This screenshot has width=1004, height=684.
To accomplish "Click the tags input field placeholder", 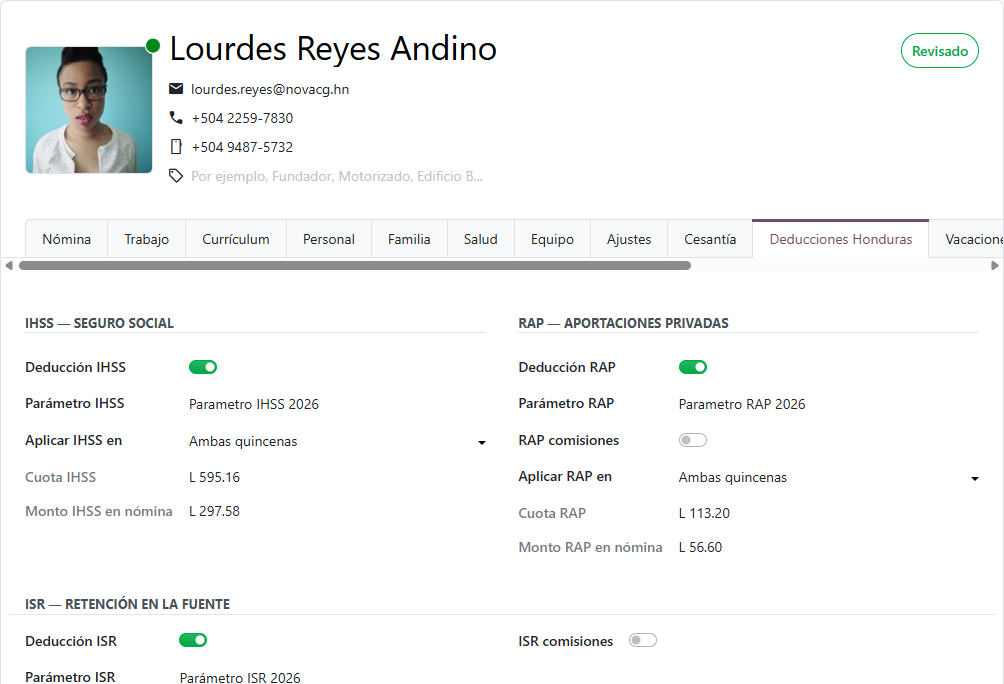I will coord(337,176).
